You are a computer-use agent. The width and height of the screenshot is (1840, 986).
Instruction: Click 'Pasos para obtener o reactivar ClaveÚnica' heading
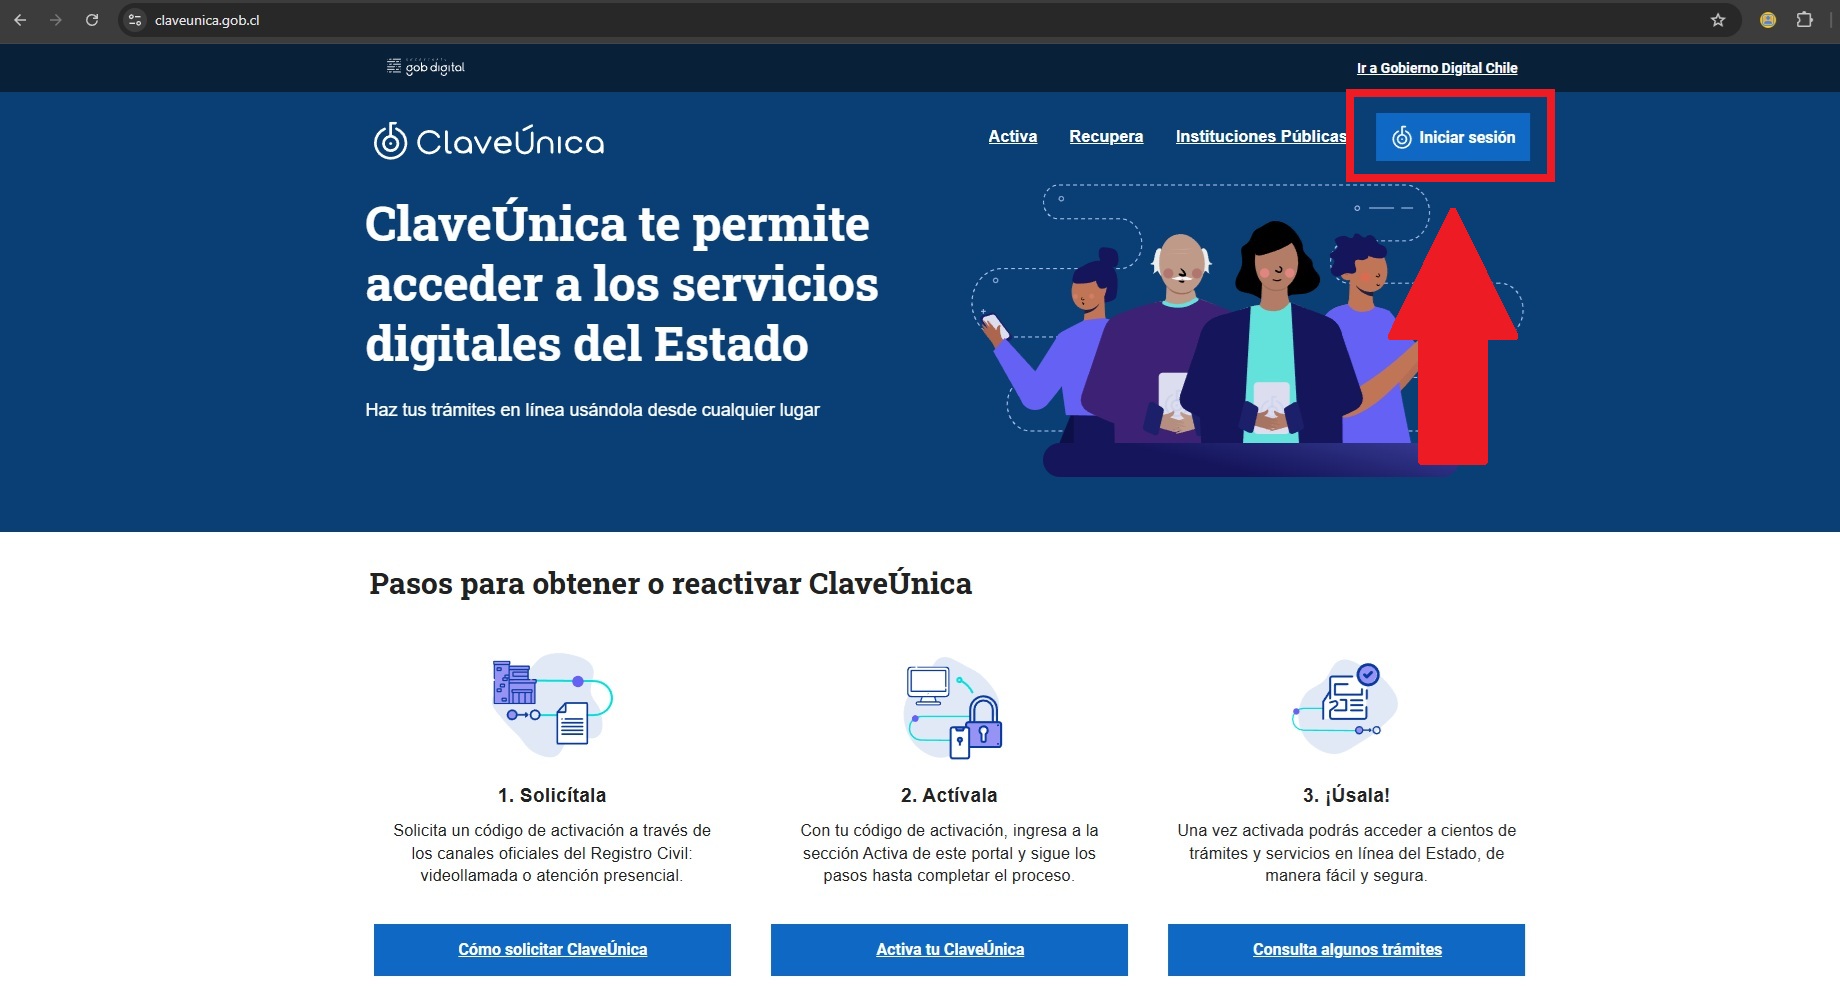(x=670, y=583)
